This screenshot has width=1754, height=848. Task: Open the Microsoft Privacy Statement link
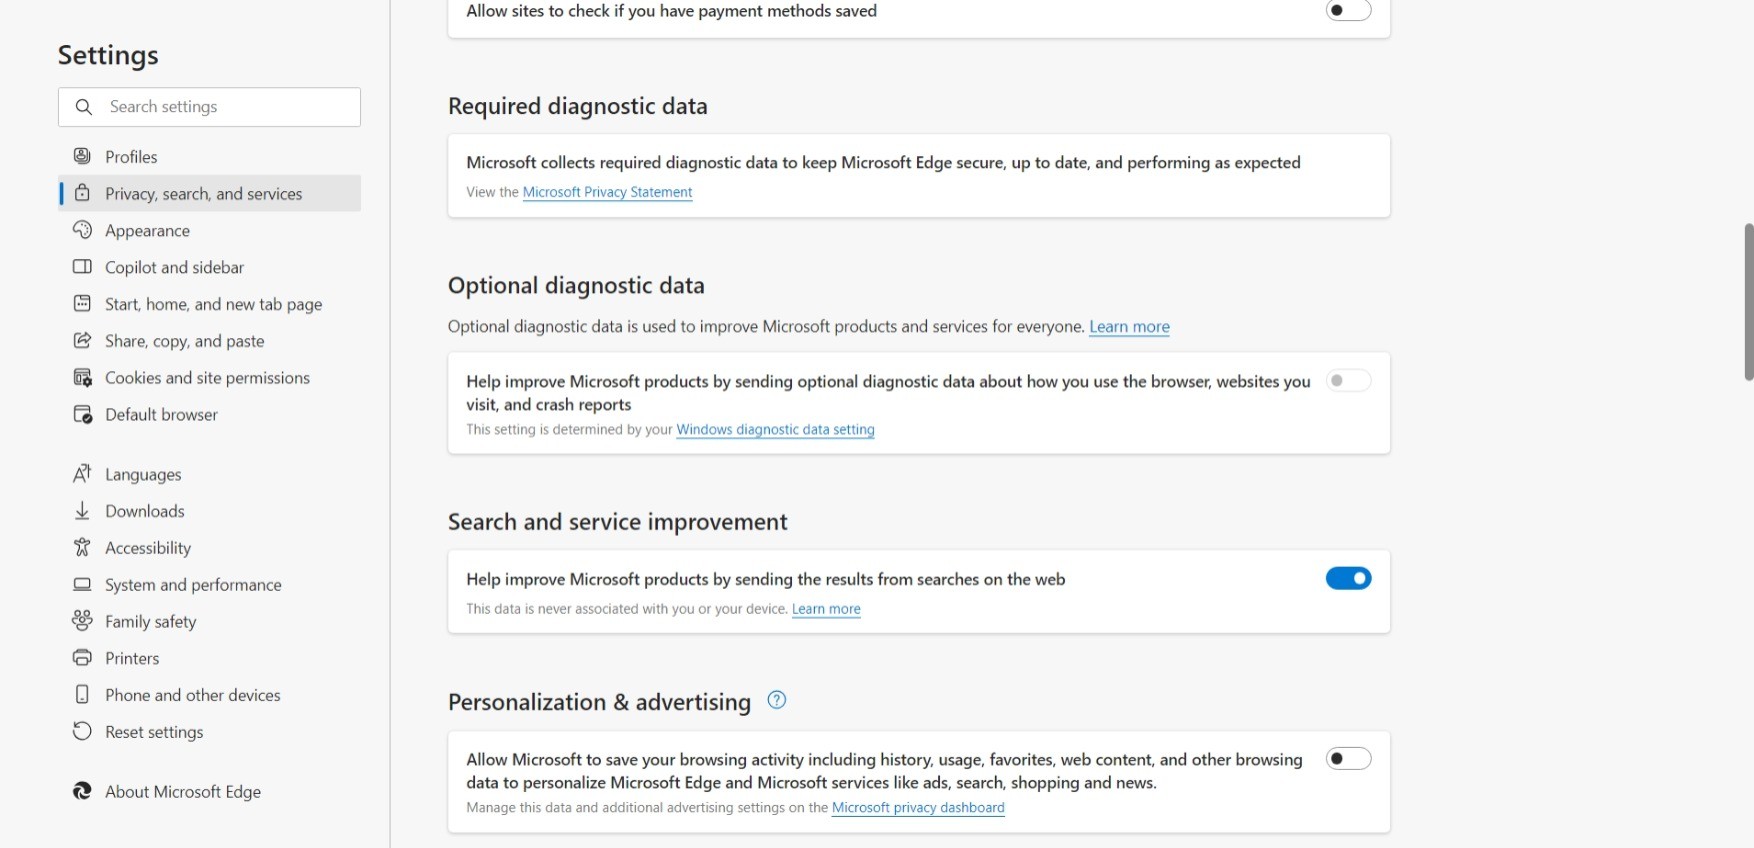pos(607,192)
